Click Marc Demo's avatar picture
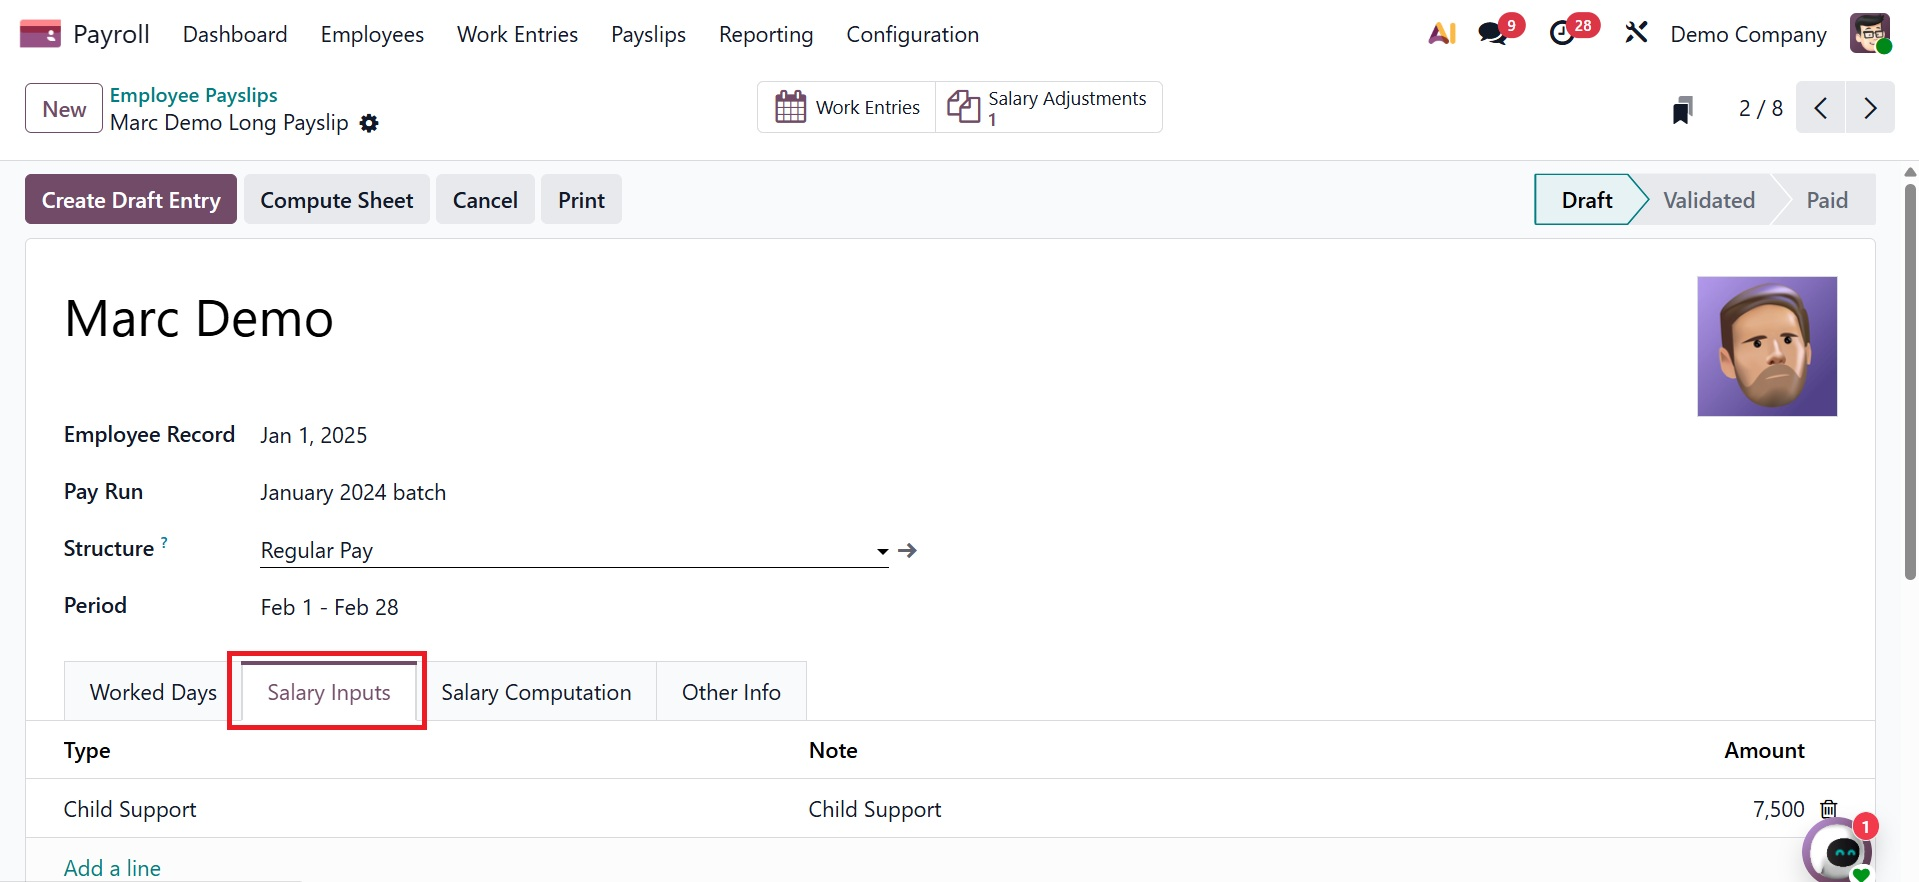 pyautogui.click(x=1766, y=346)
